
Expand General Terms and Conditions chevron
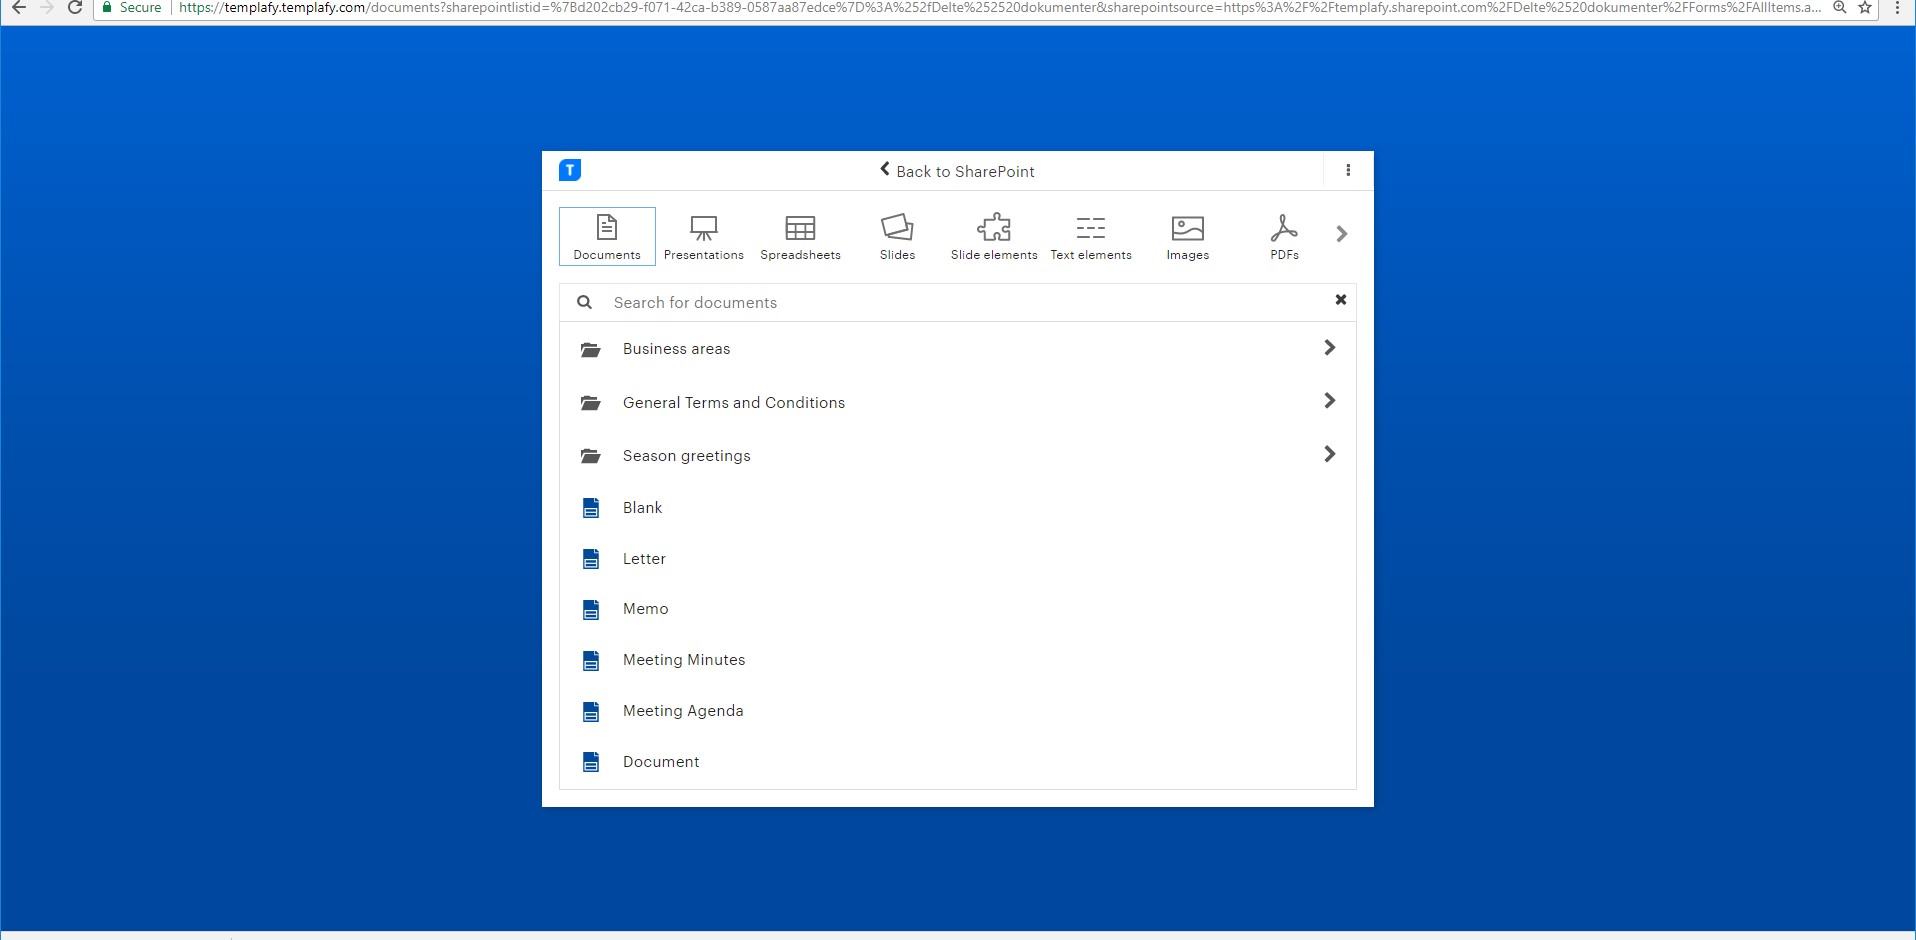coord(1329,401)
